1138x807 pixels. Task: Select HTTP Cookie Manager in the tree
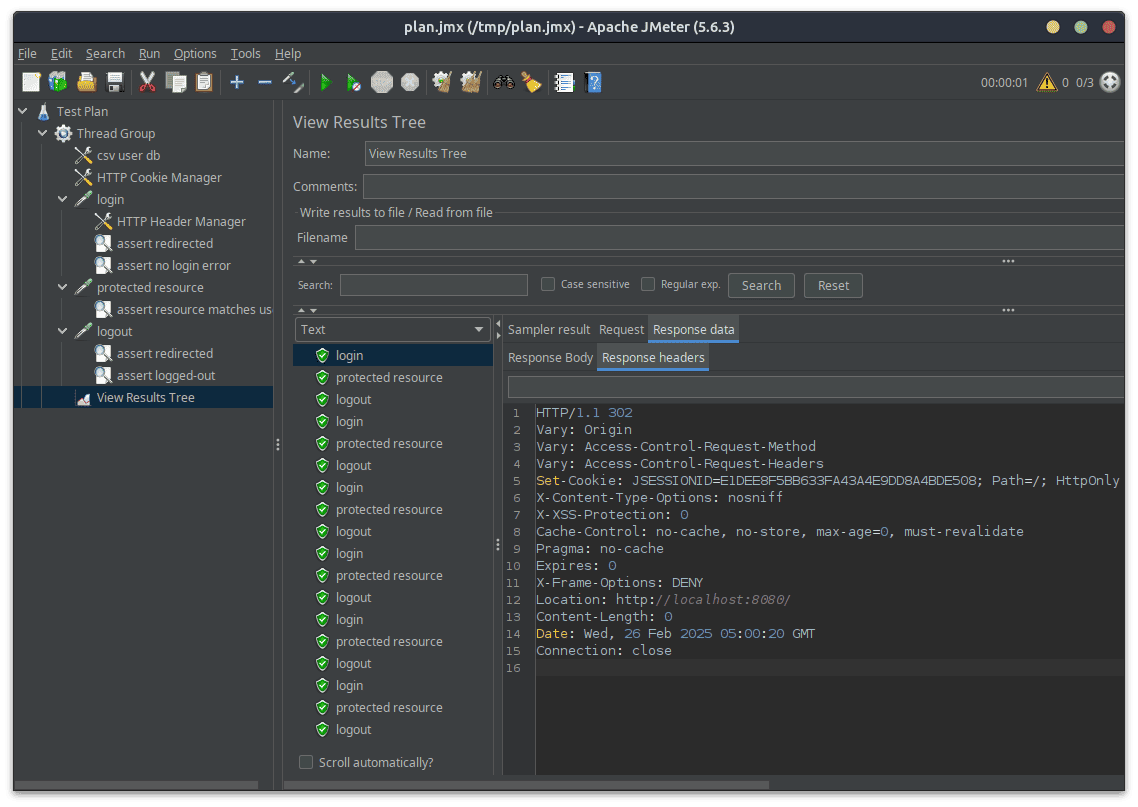click(159, 177)
